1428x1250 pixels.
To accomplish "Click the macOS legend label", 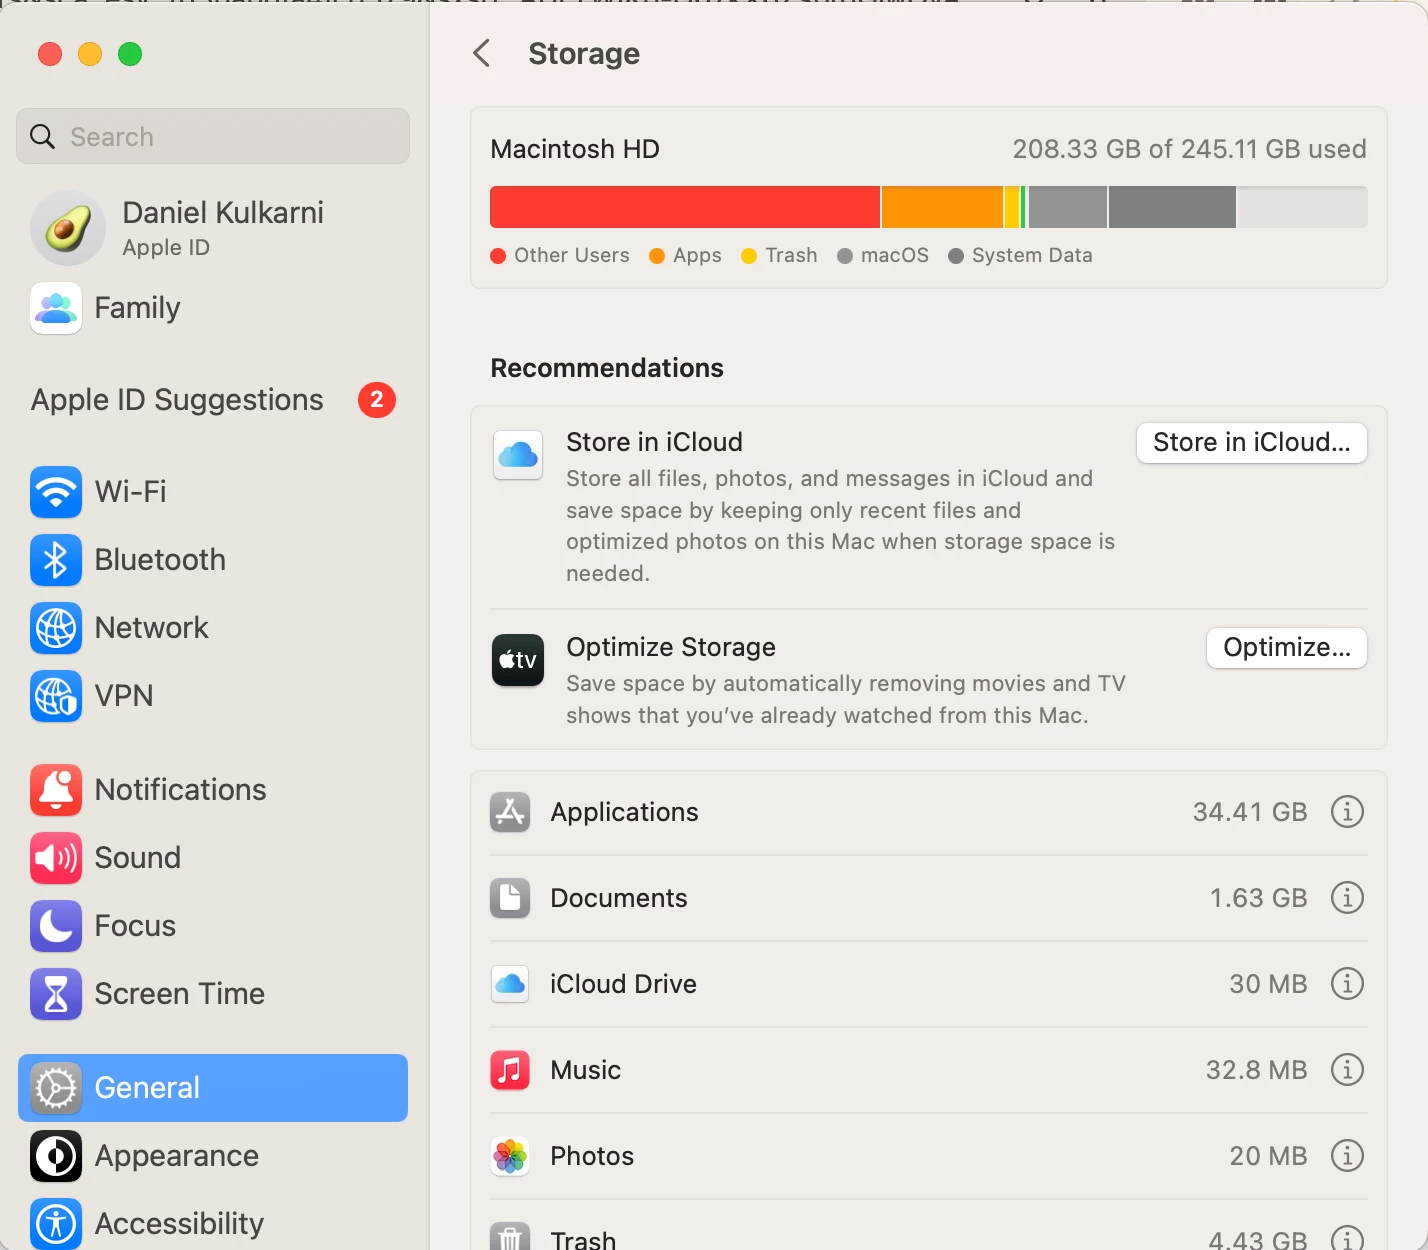I will tap(895, 256).
